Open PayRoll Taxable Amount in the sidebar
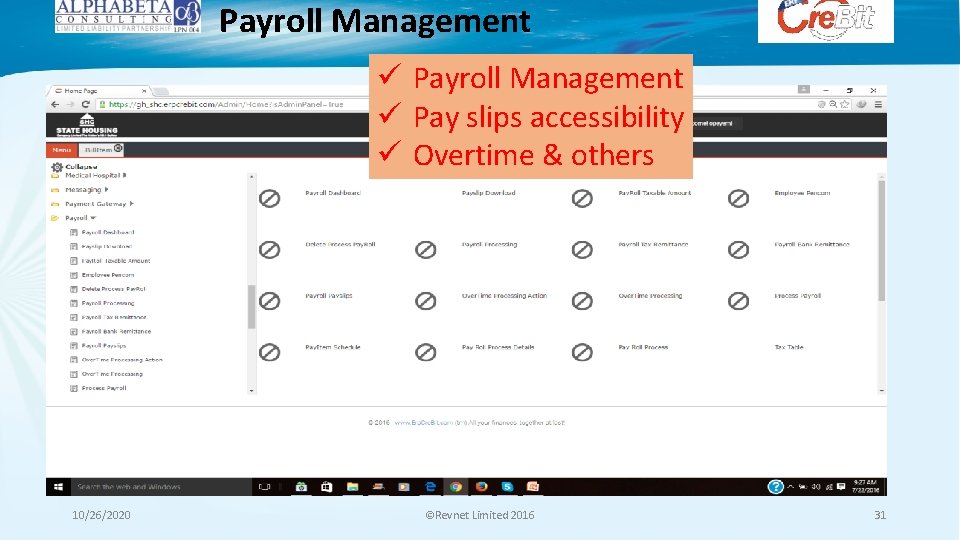The width and height of the screenshot is (960, 540). coord(116,261)
